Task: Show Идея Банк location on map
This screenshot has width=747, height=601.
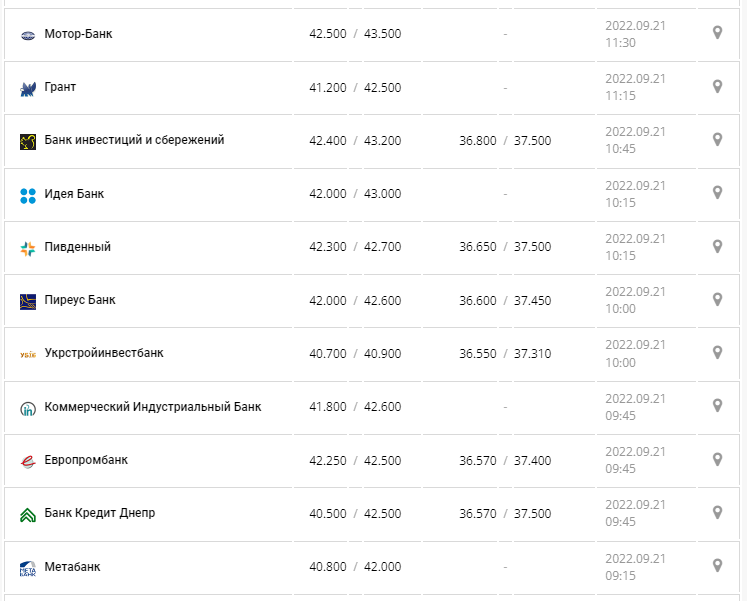Action: coord(717,192)
